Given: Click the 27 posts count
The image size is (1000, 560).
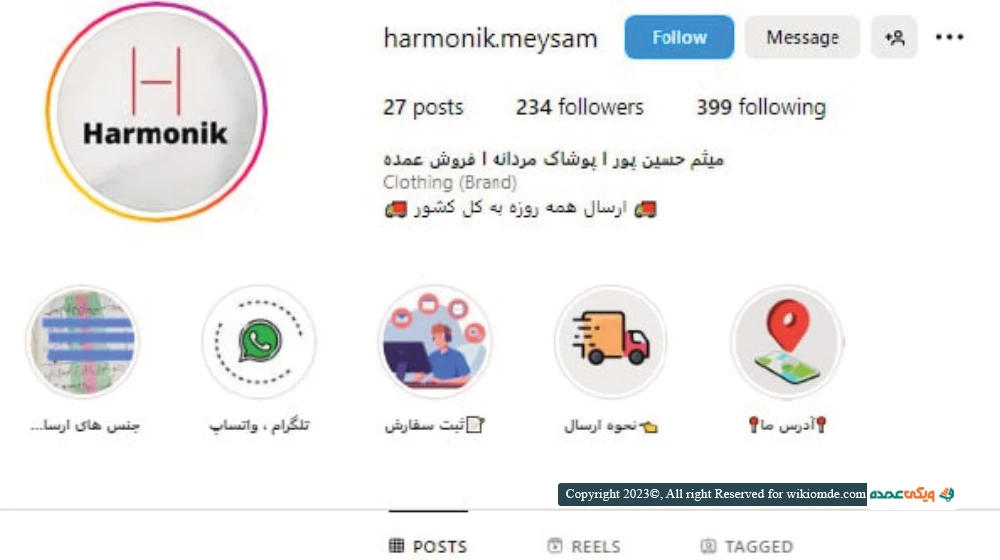Looking at the screenshot, I should (423, 107).
